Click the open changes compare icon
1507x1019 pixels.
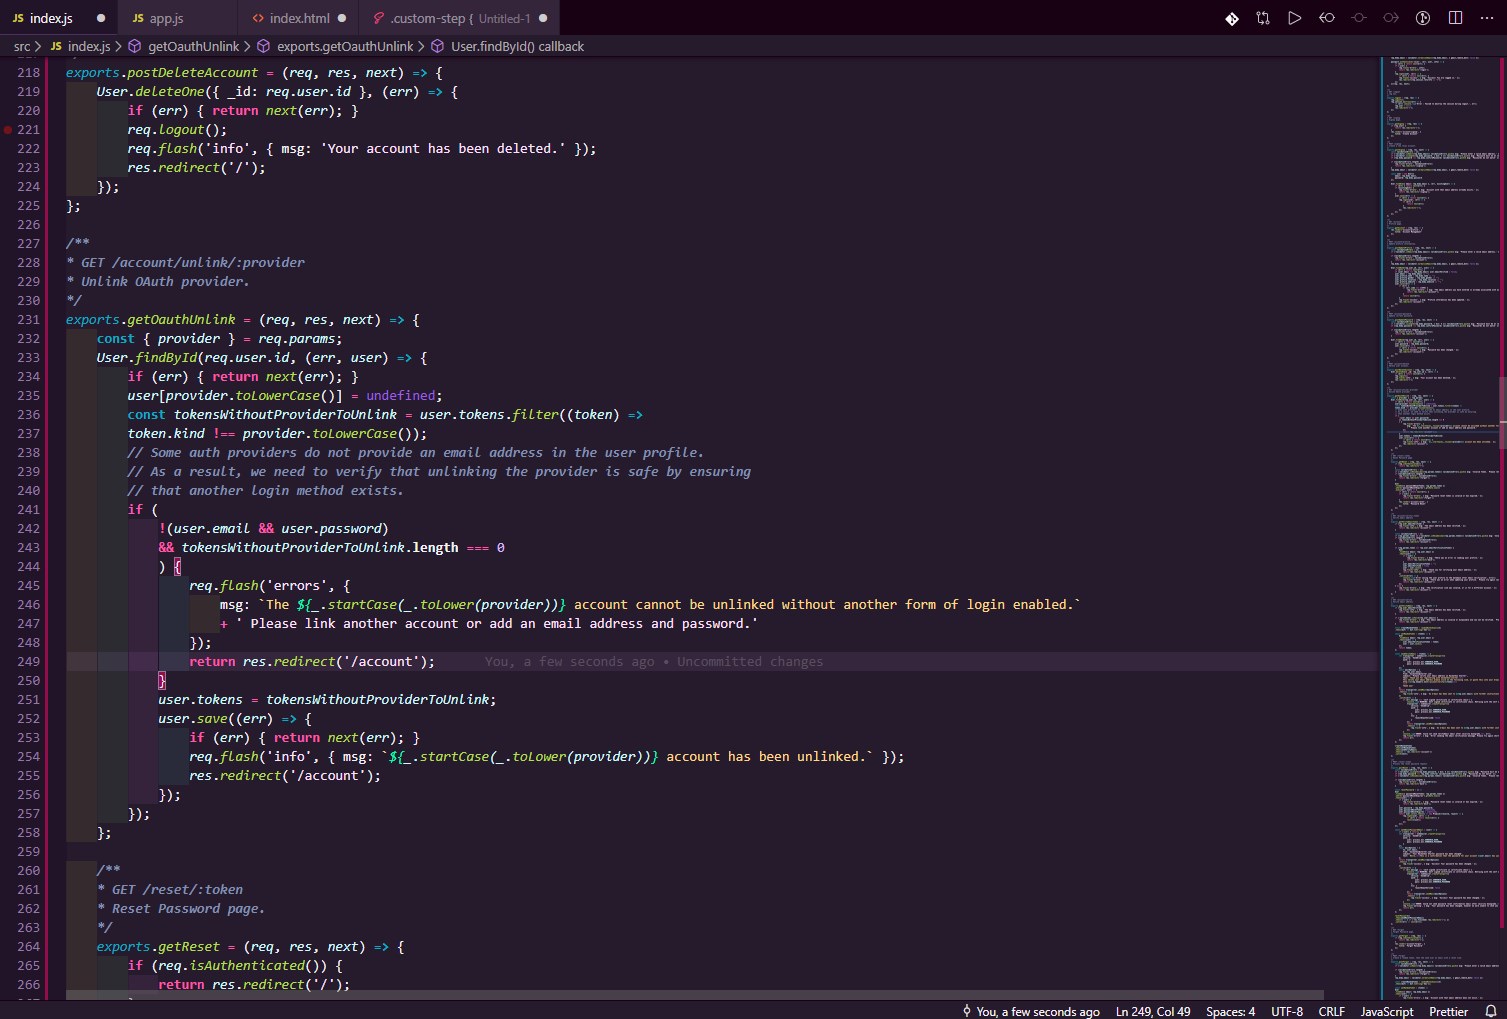[1263, 18]
